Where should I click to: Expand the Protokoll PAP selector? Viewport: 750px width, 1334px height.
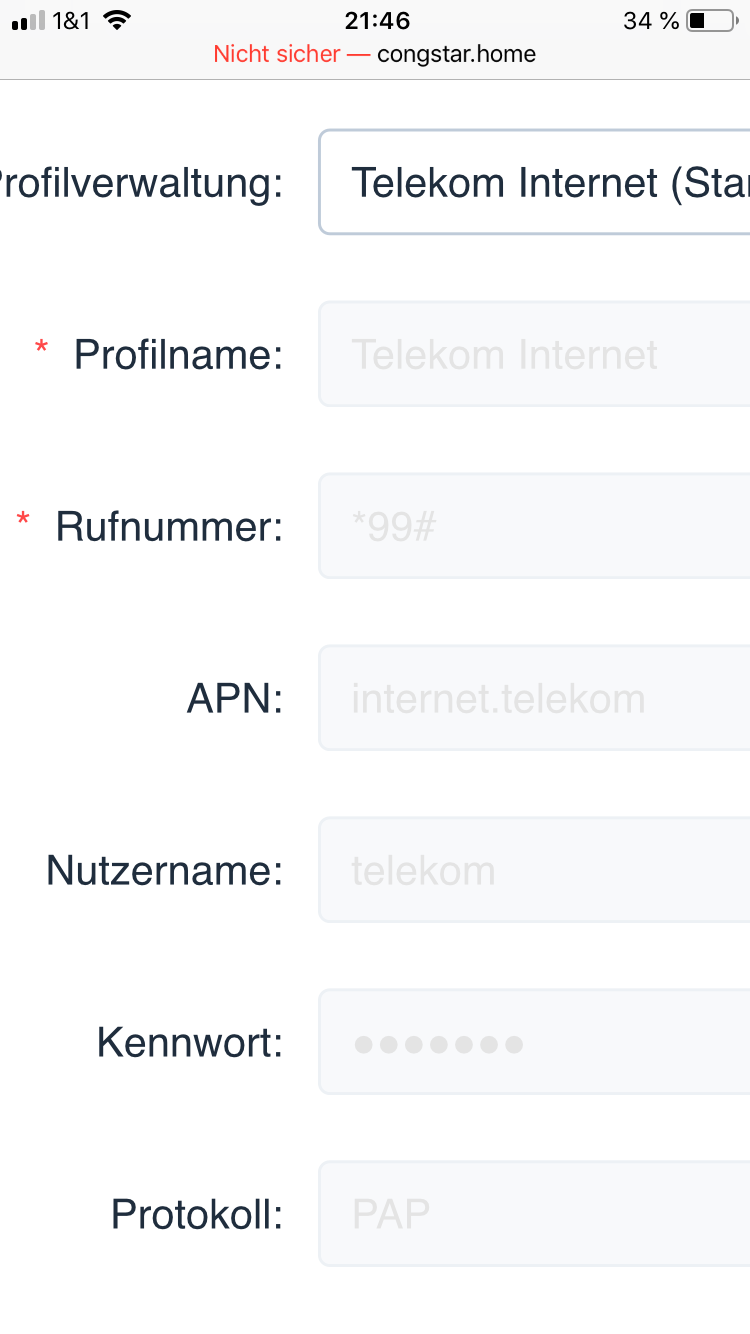coord(535,1214)
